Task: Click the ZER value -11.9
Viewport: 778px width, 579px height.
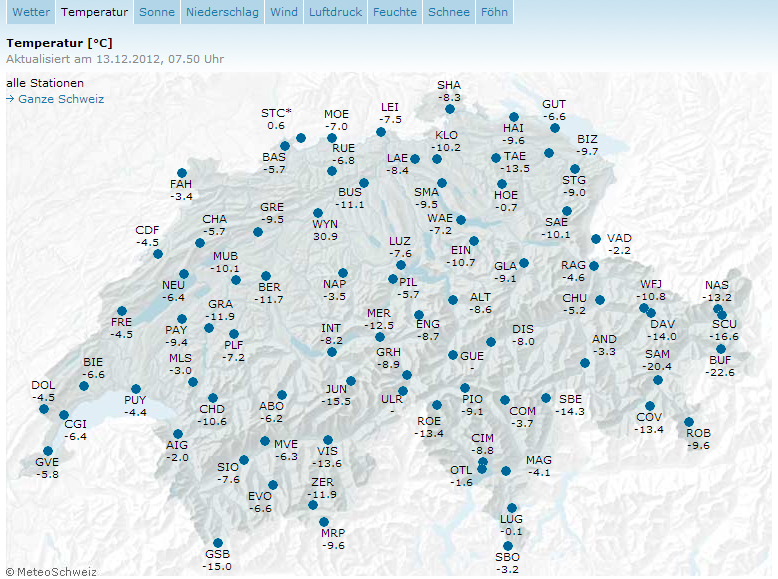Action: (x=322, y=495)
